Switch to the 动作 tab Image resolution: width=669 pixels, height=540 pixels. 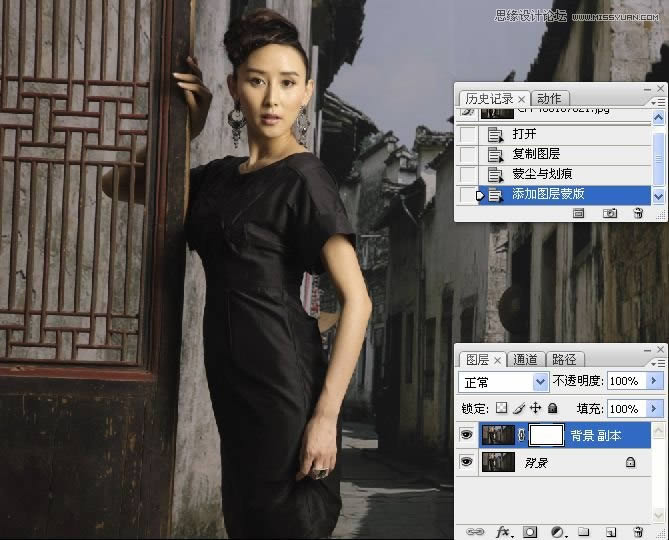[549, 98]
